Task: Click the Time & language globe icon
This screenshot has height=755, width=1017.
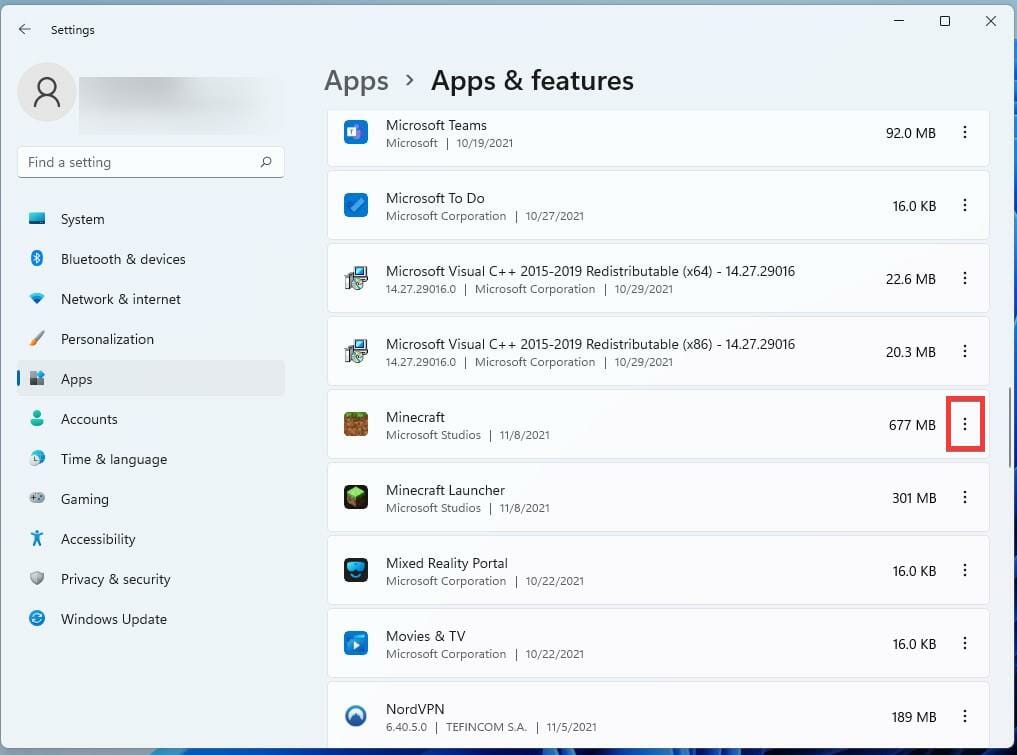Action: (37, 459)
